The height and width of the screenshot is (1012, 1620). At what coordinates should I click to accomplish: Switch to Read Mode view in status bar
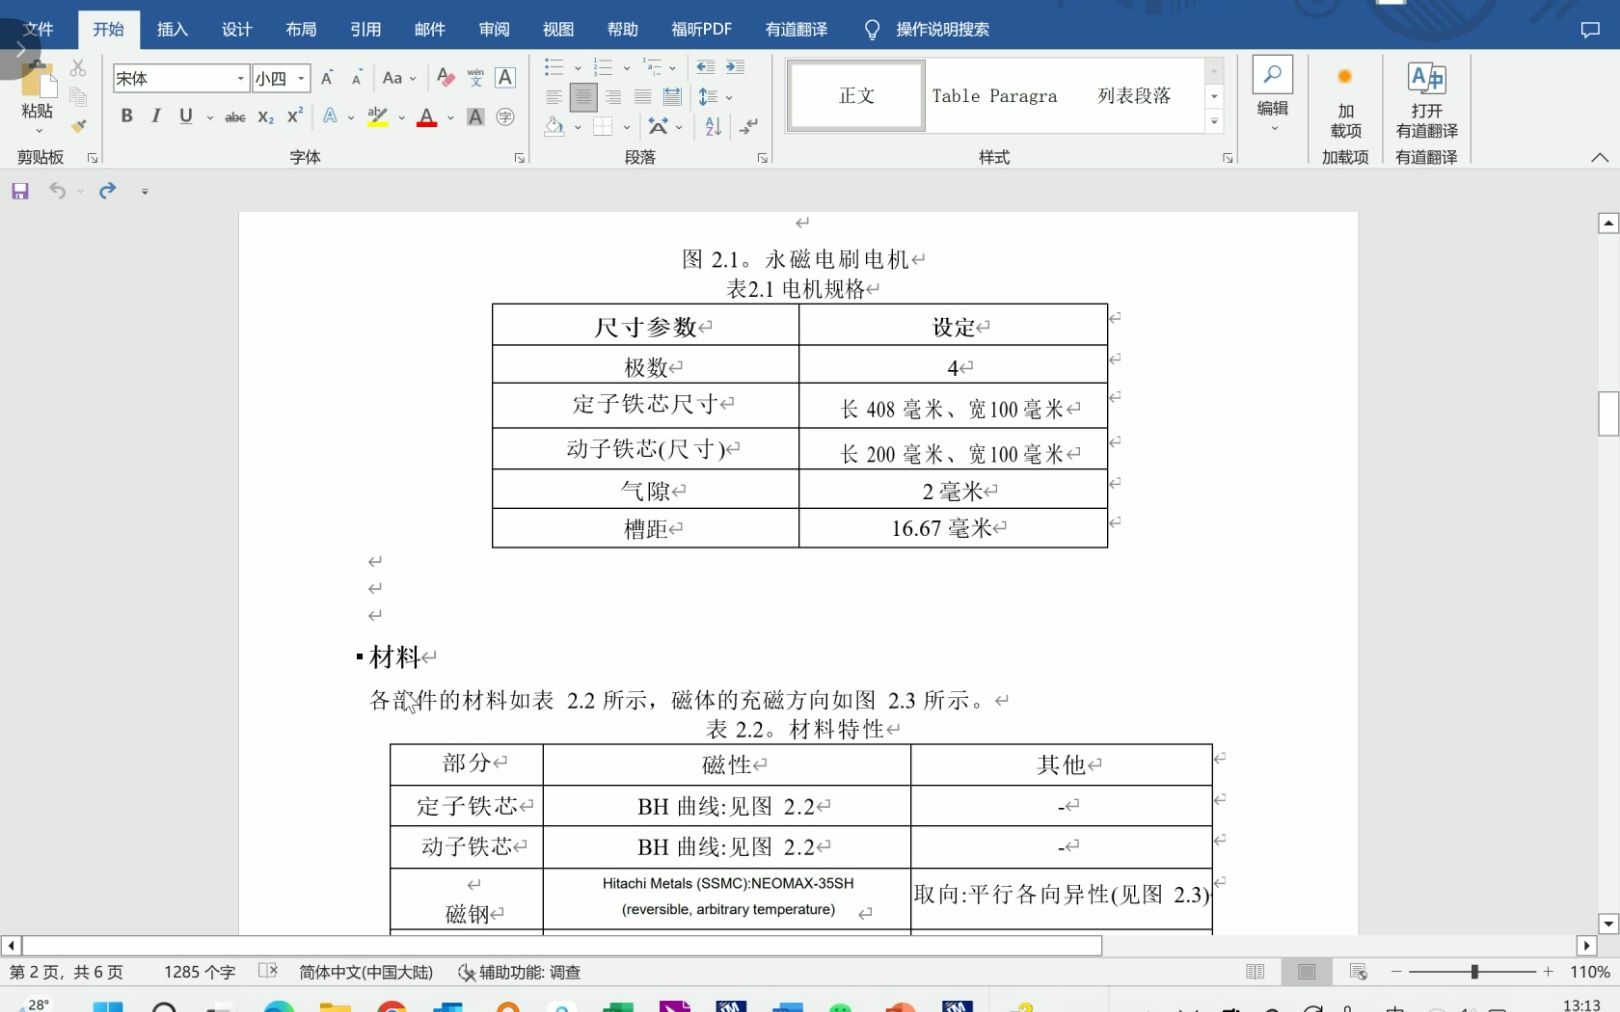click(1255, 971)
